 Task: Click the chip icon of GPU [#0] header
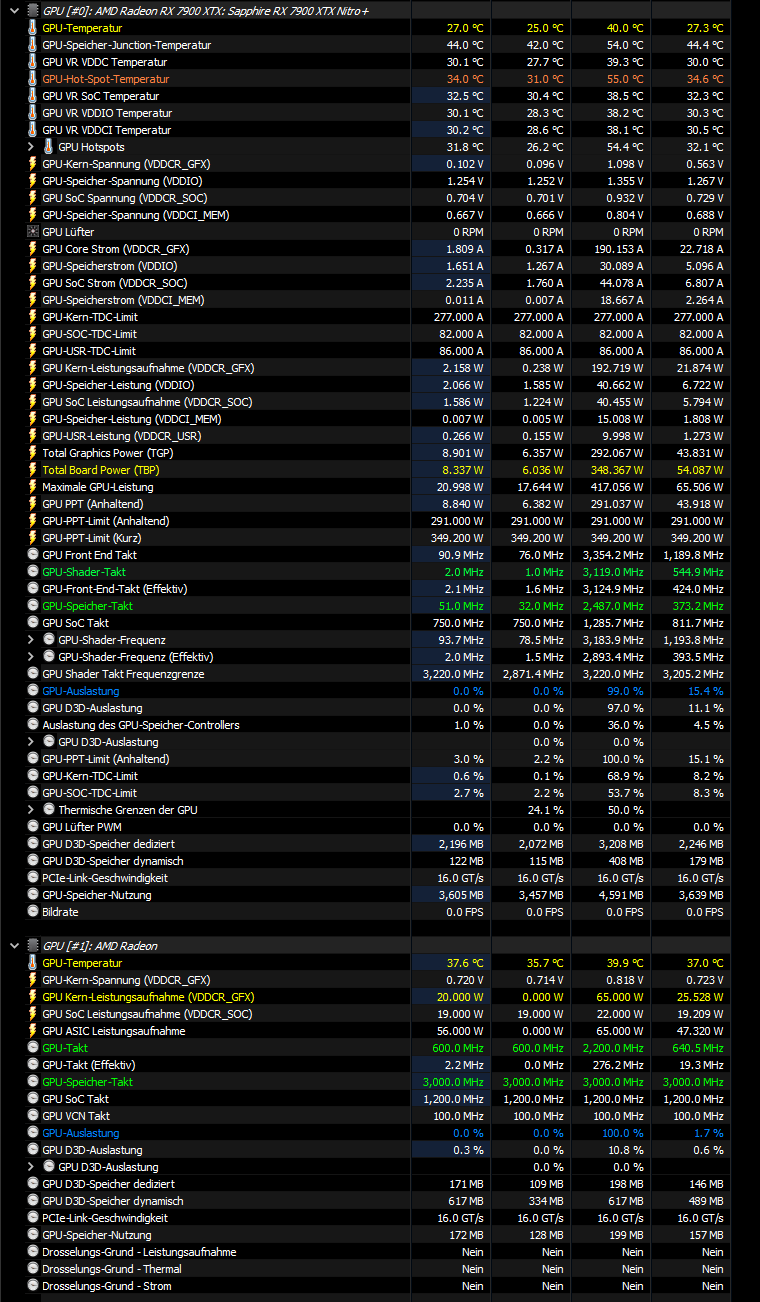[x=32, y=11]
